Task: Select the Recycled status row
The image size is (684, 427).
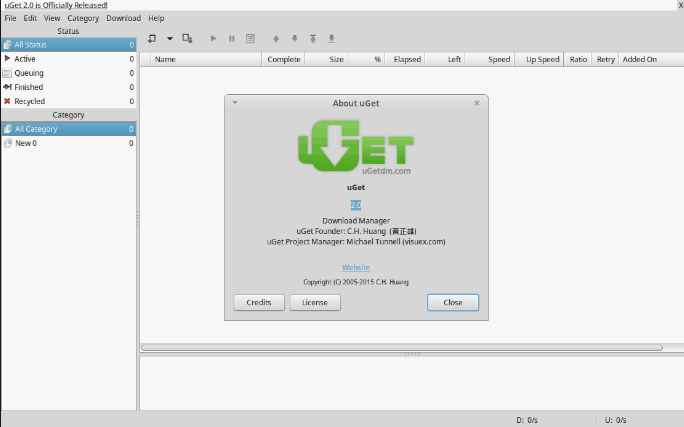Action: (x=69, y=101)
